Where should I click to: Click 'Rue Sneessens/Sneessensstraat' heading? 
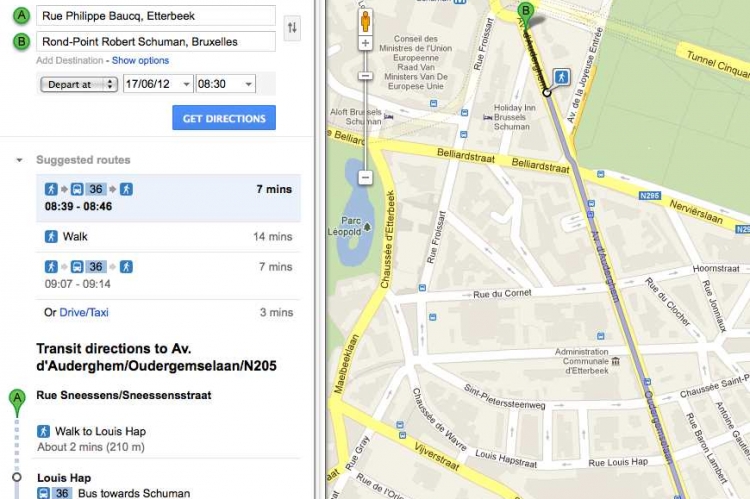(124, 395)
